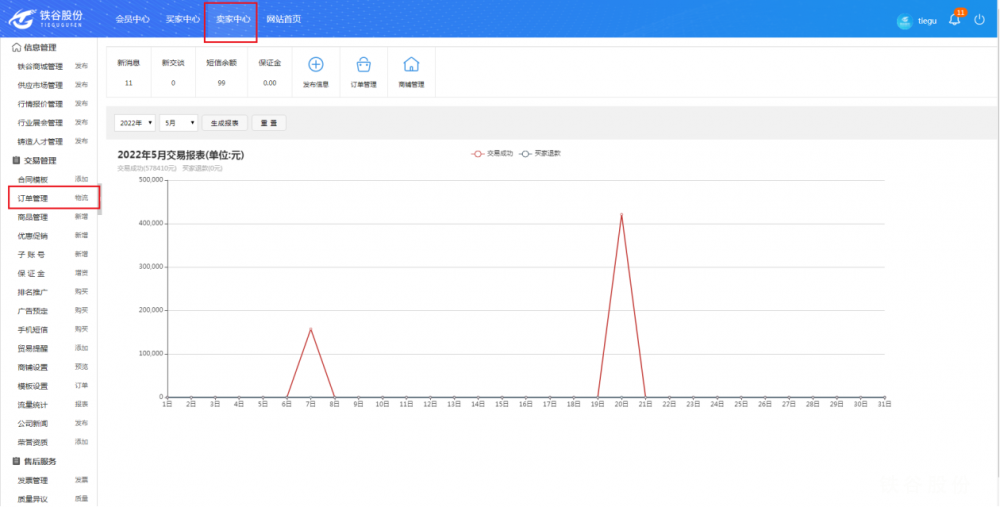Switch to 买家中心 tab
Image resolution: width=1000 pixels, height=507 pixels.
pos(182,19)
